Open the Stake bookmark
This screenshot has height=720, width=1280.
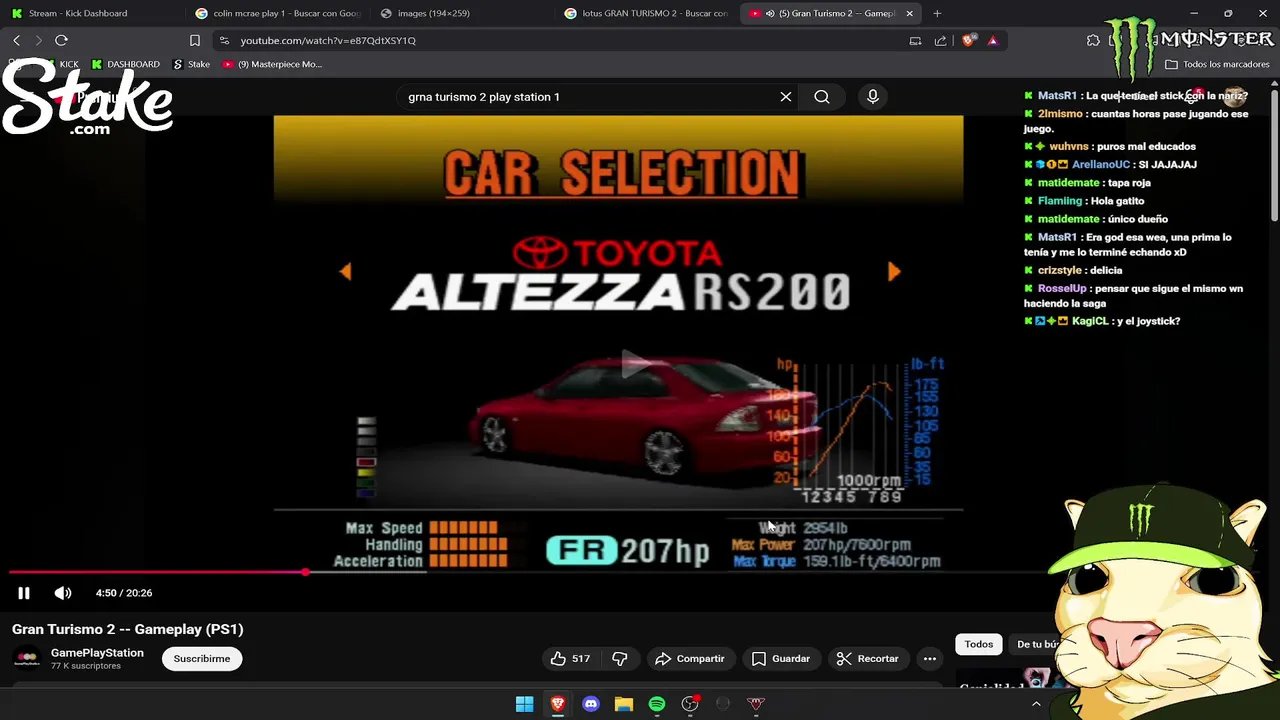click(x=192, y=64)
